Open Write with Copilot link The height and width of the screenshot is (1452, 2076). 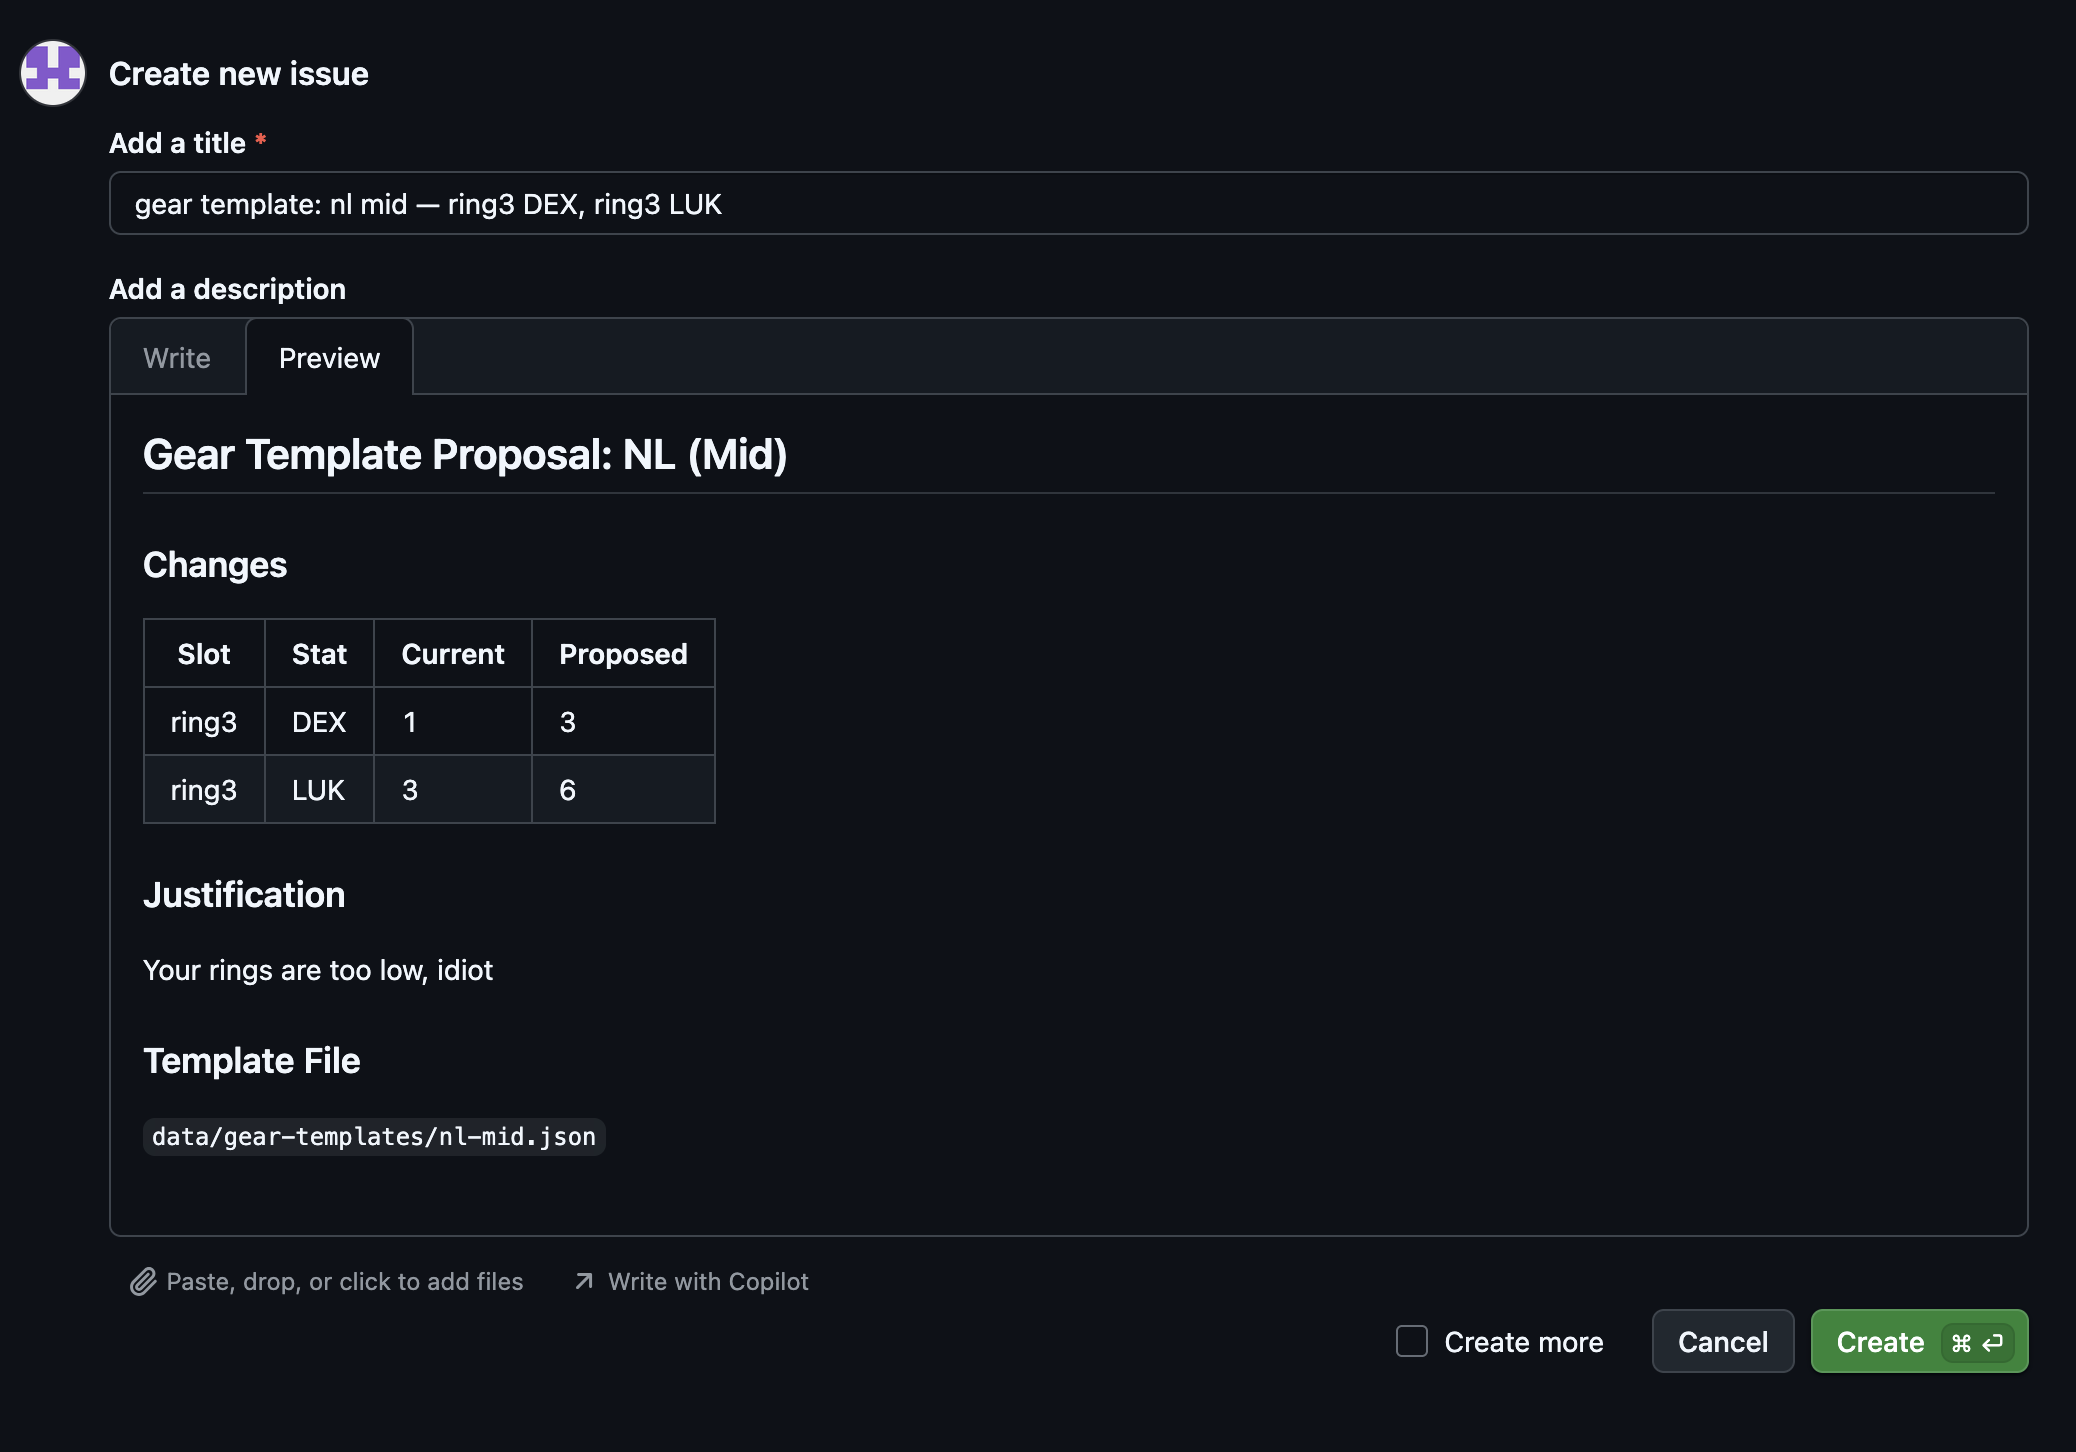pos(708,1282)
